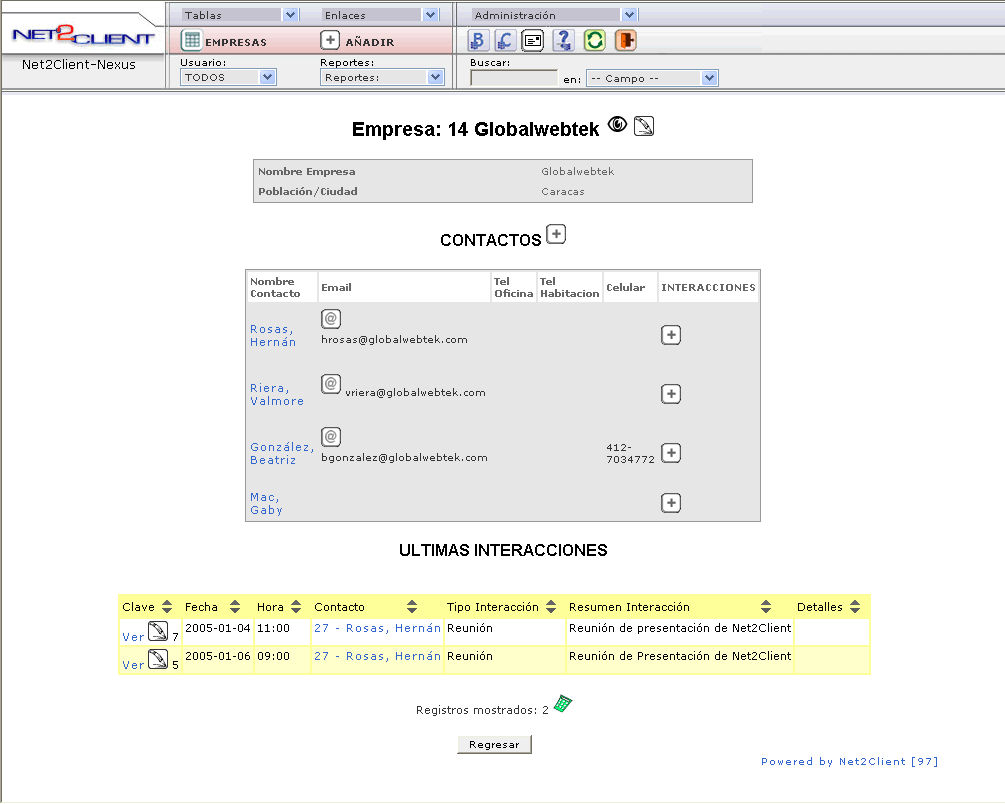This screenshot has width=1005, height=804.
Task: Click the orange logout door icon
Action: click(625, 41)
